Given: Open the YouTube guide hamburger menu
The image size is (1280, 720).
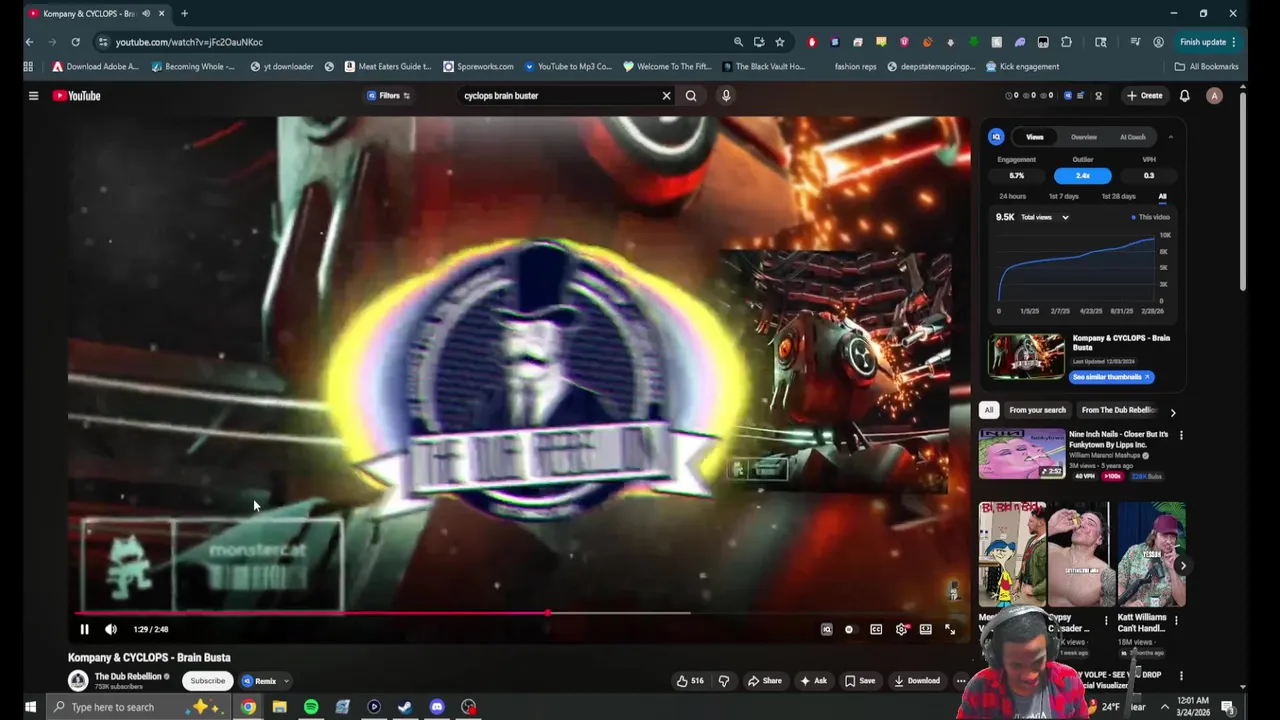Looking at the screenshot, I should 33,96.
